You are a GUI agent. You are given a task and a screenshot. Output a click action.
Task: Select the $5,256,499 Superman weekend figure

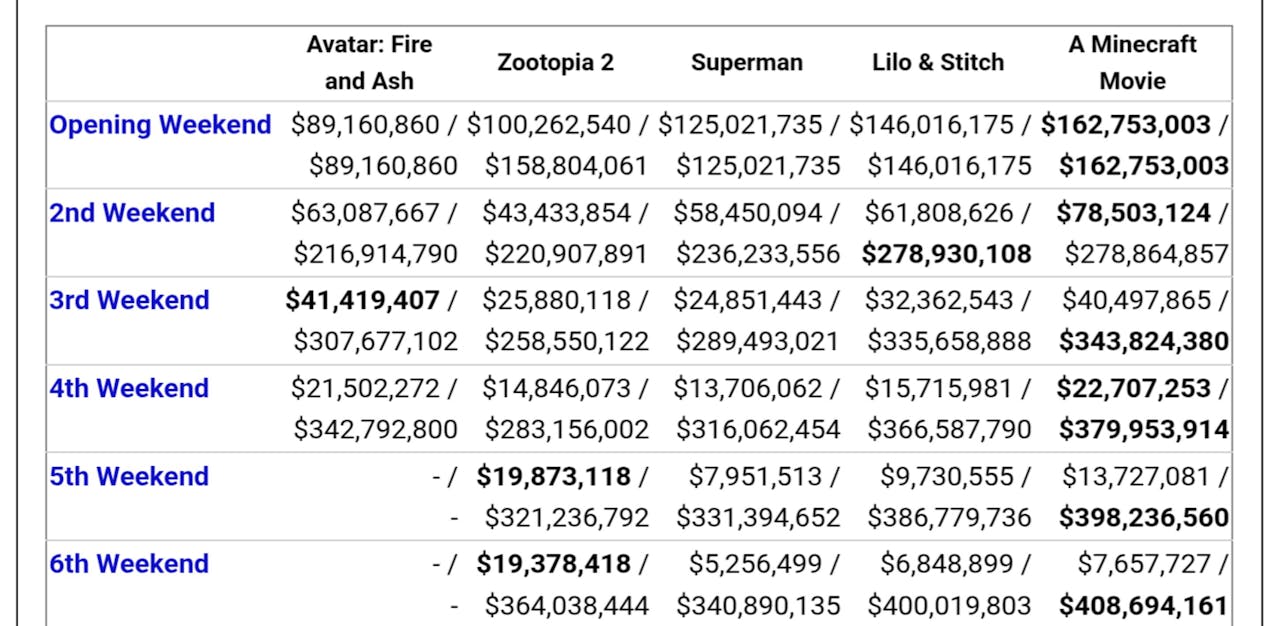click(x=756, y=564)
